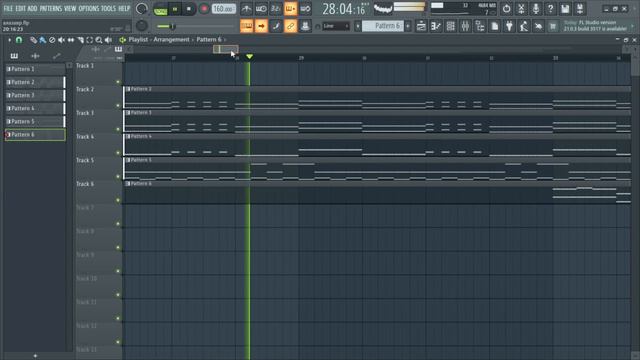Click the microphone one-click recording icon
The width and height of the screenshot is (640, 360).
[536, 9]
